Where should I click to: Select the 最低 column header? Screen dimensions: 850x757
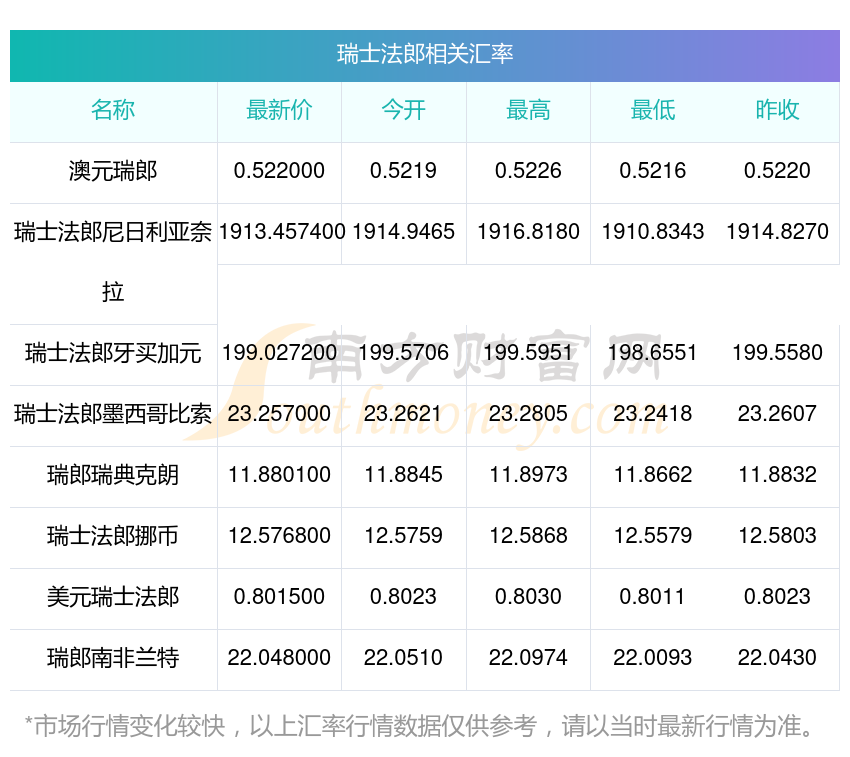[653, 110]
